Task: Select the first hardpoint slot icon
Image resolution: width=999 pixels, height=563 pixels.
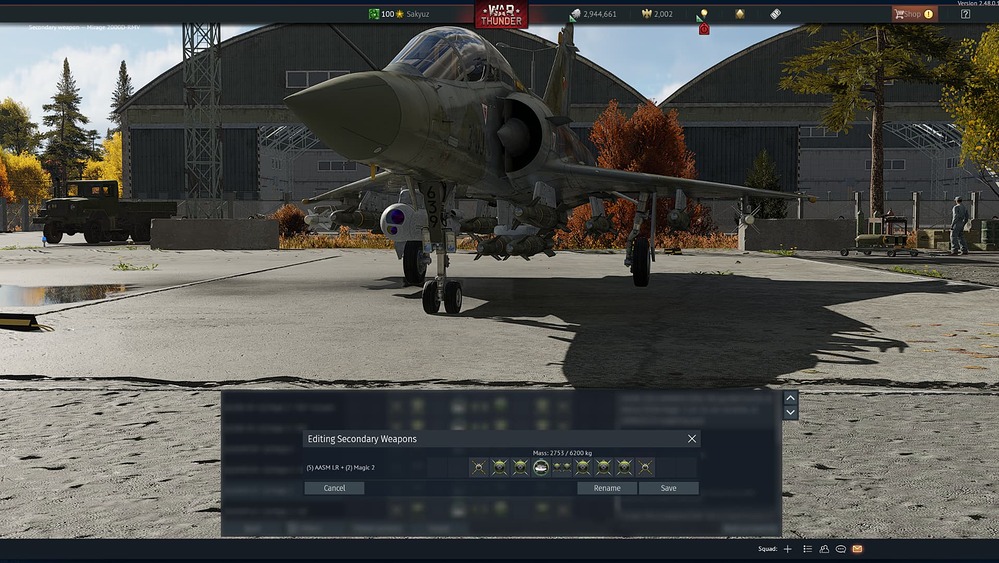Action: pos(478,467)
